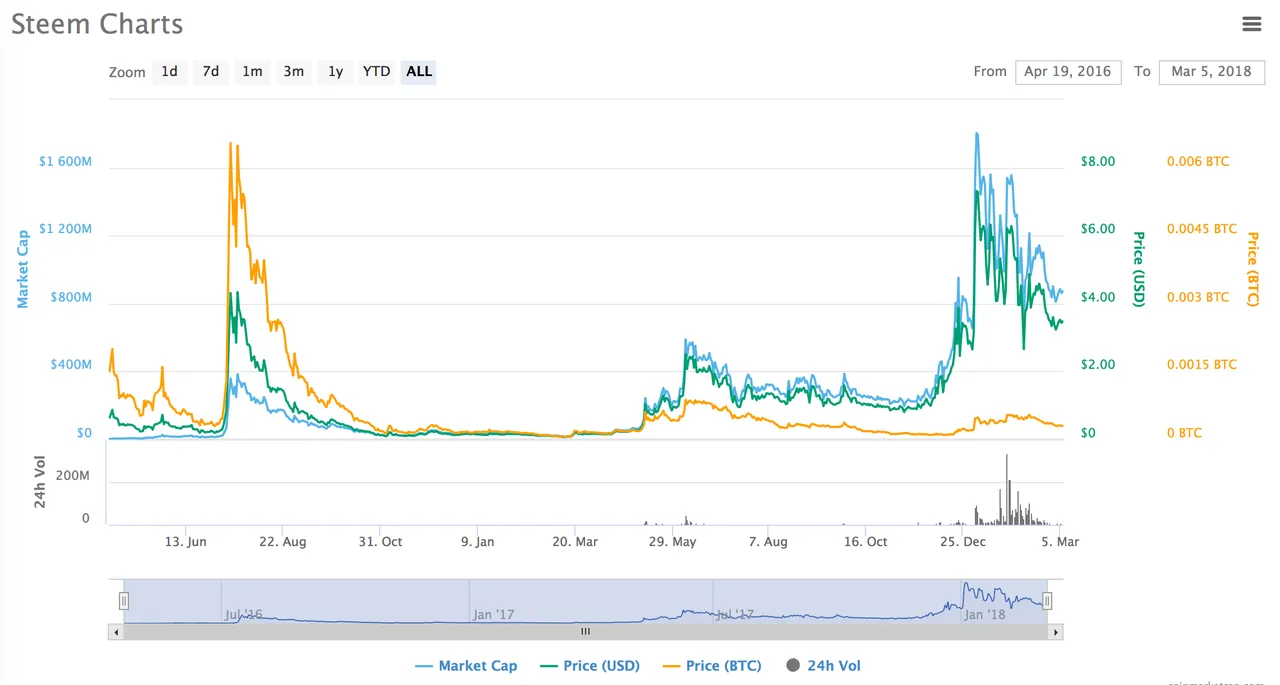Click the 13. Jun date label
The image size is (1280, 685).
[x=185, y=542]
